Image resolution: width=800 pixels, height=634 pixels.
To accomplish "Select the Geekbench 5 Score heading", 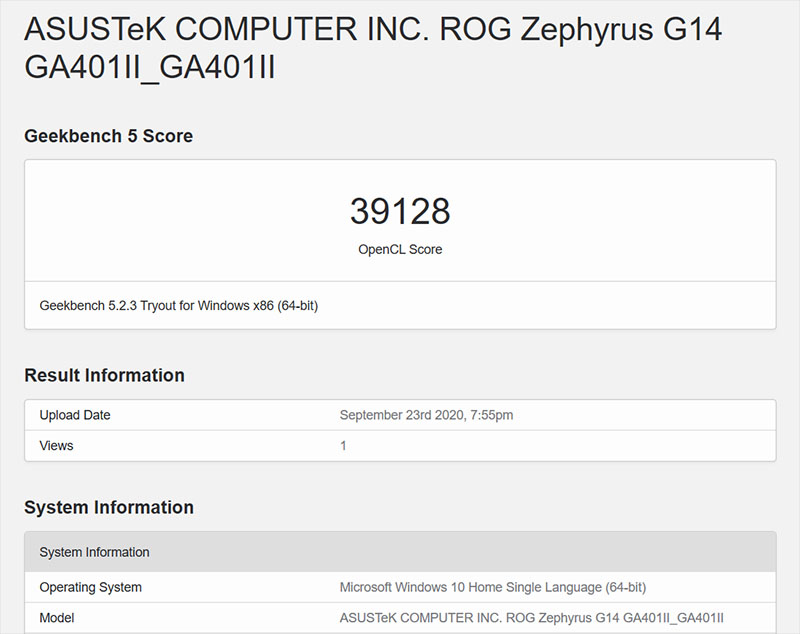I will point(108,136).
